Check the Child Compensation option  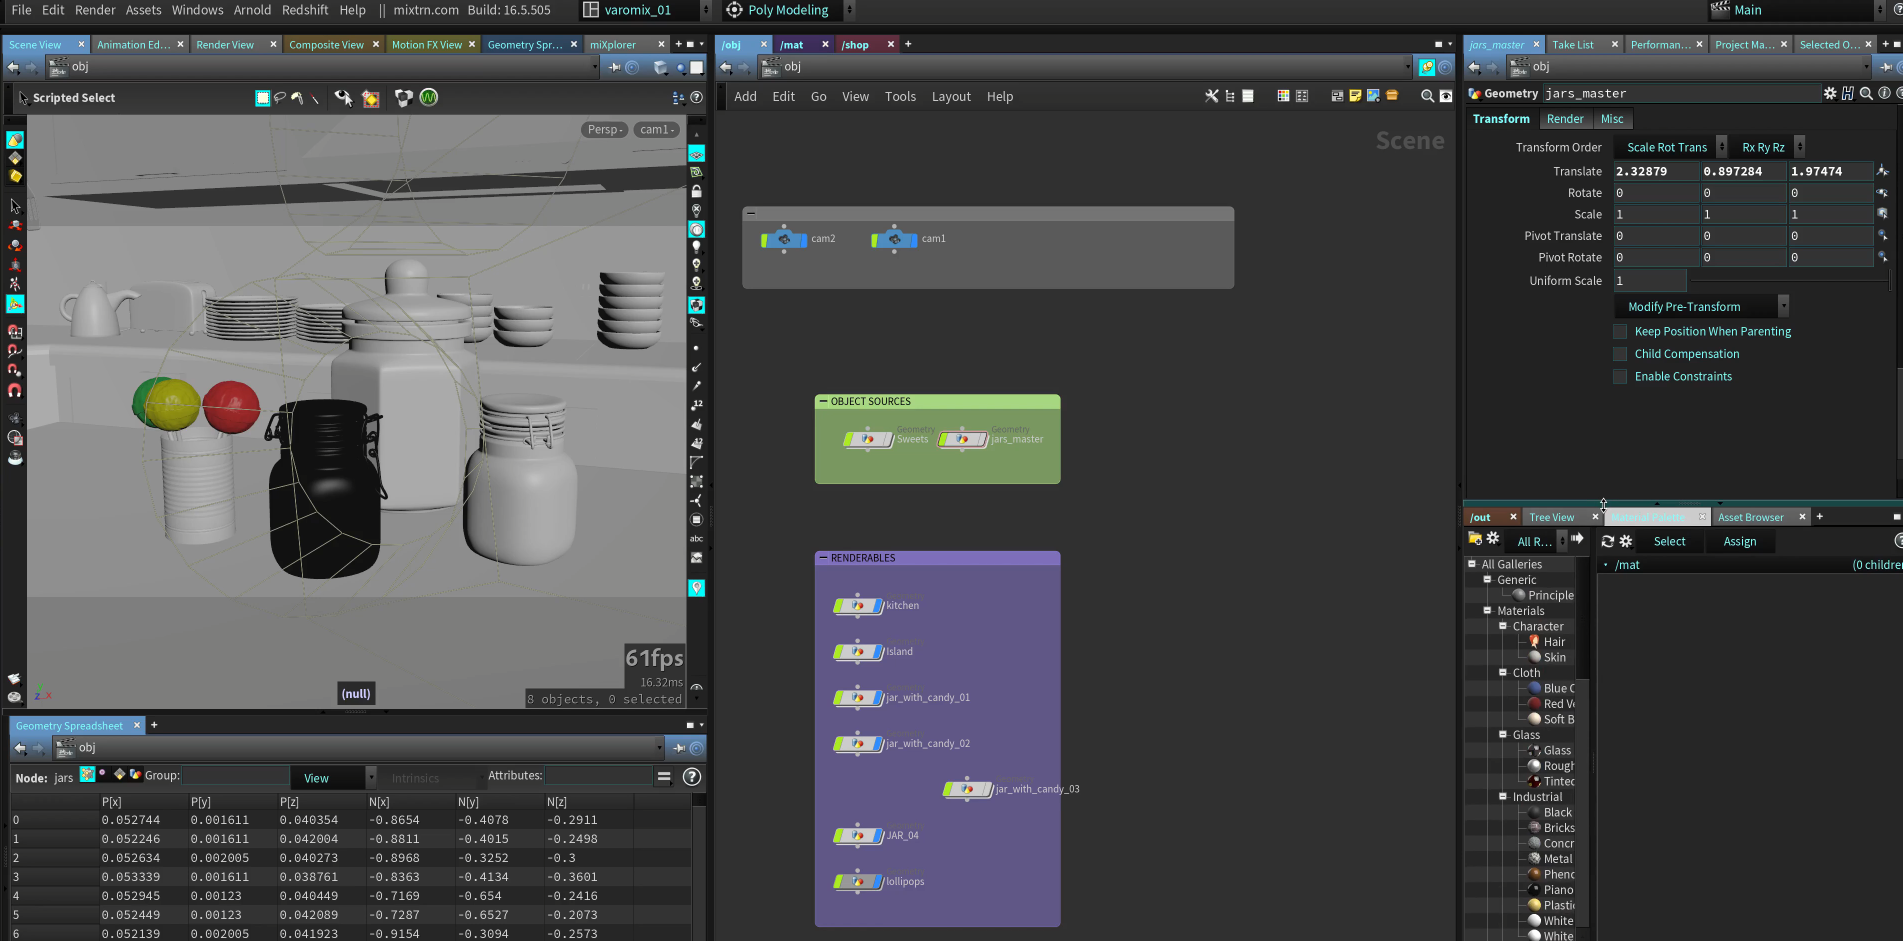click(1620, 353)
